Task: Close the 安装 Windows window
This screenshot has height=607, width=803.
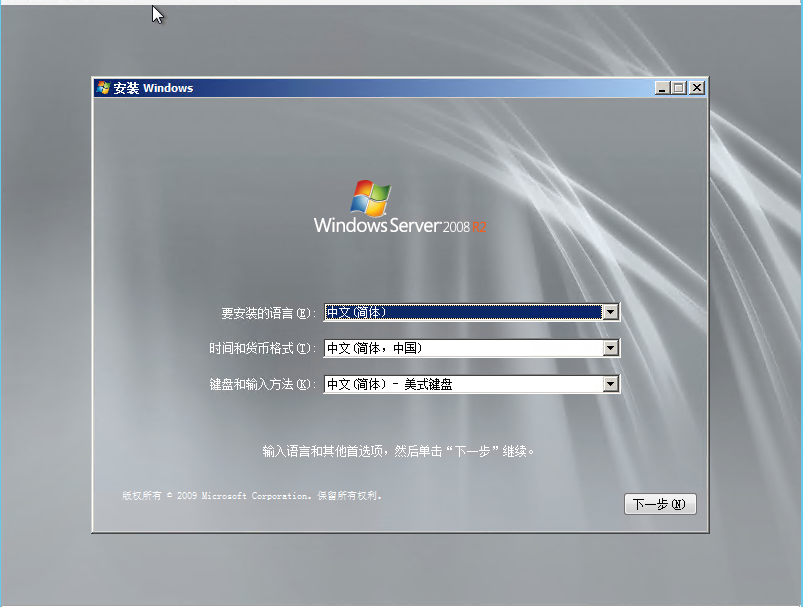Action: coord(696,88)
